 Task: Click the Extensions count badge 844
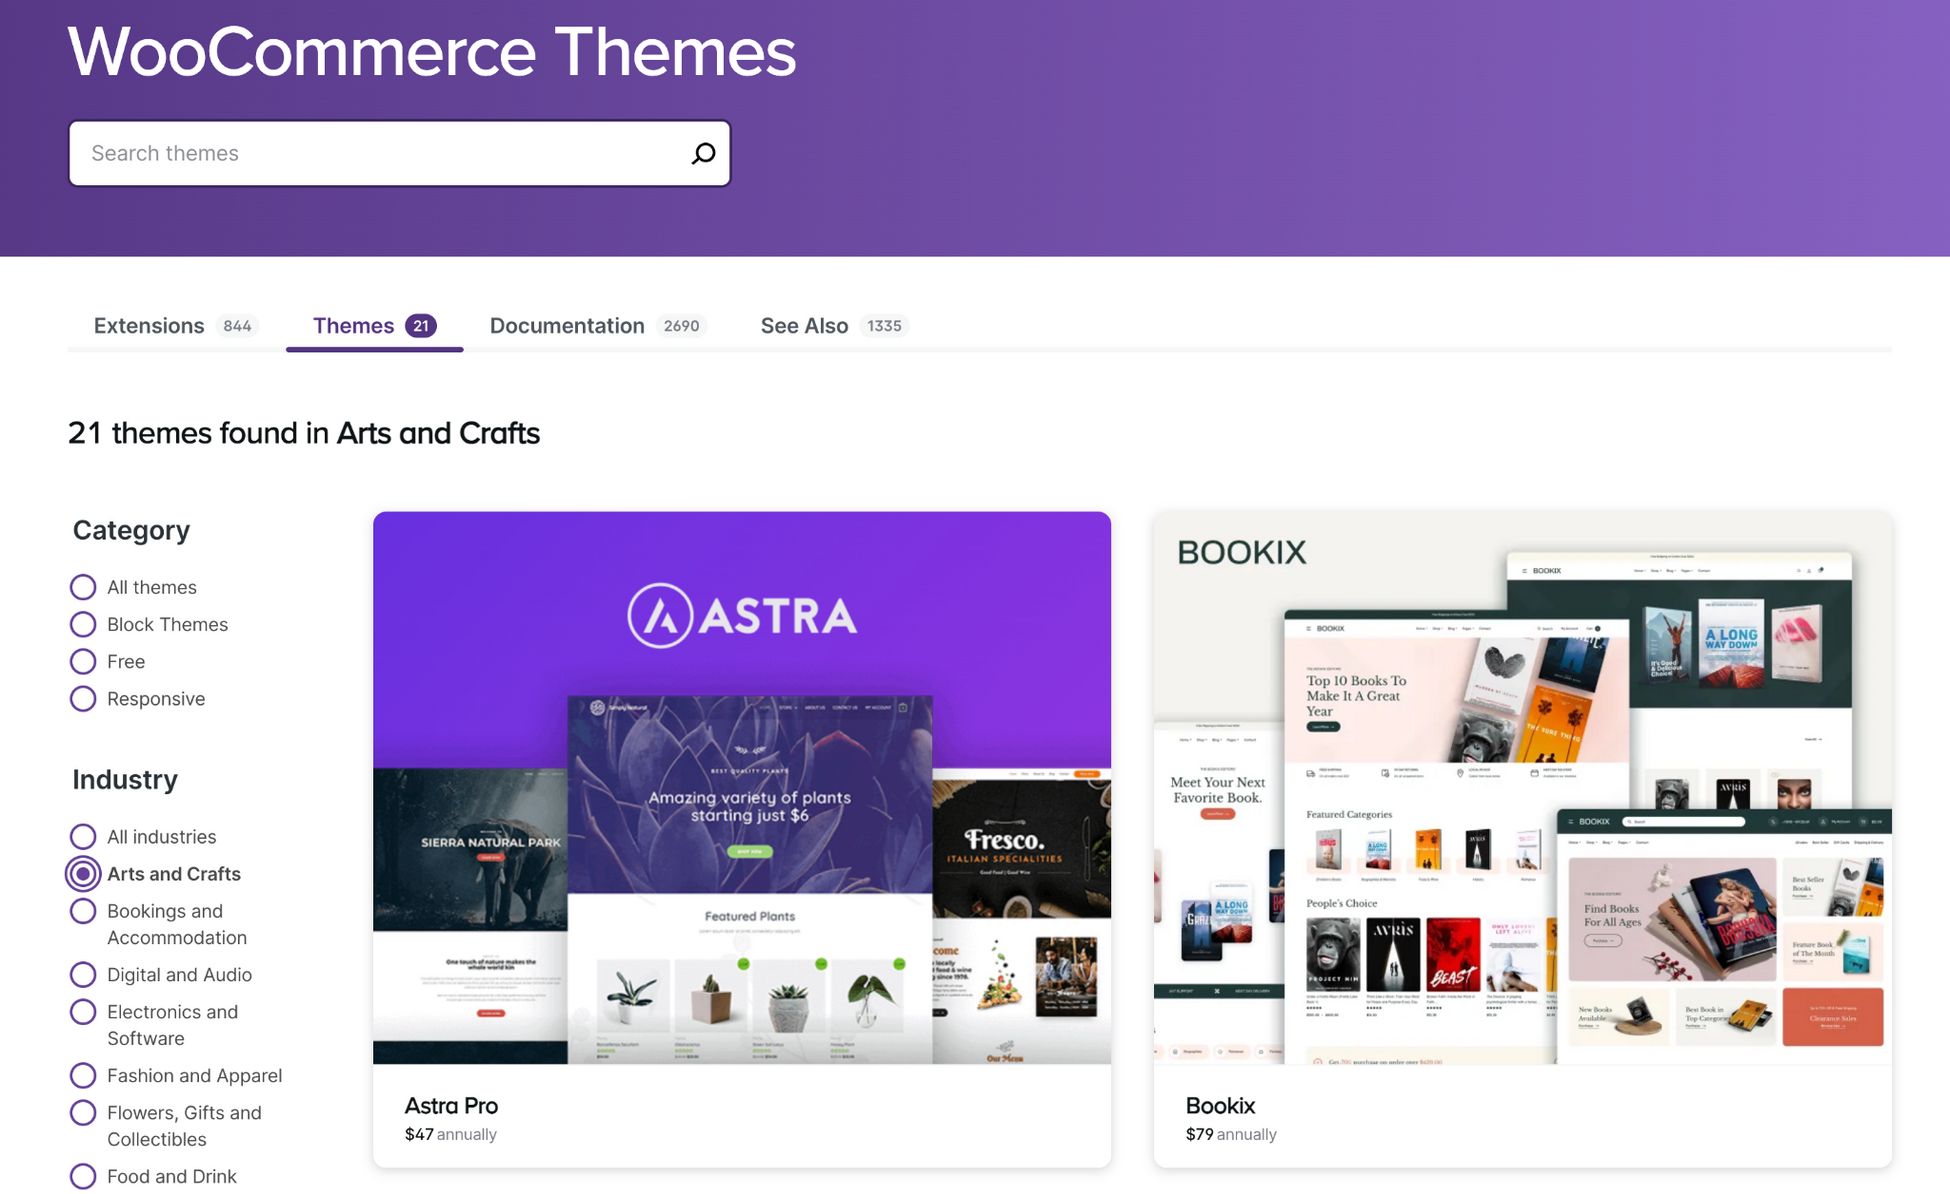[237, 326]
